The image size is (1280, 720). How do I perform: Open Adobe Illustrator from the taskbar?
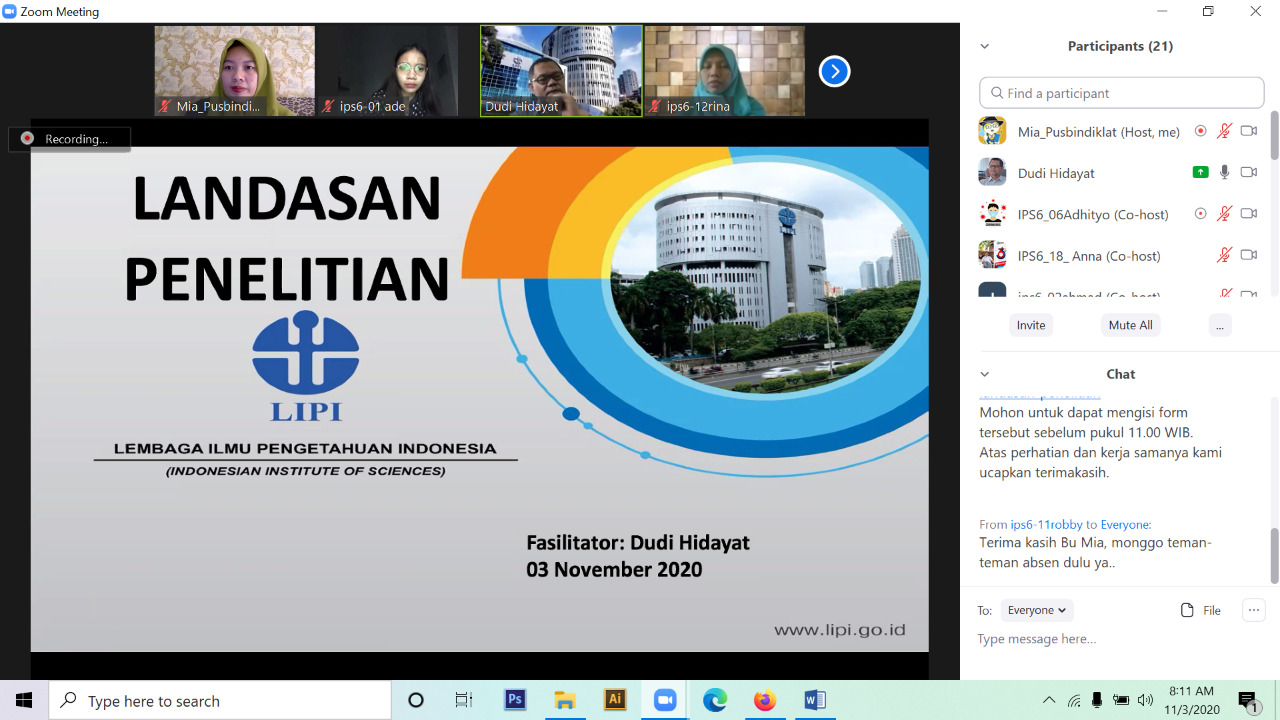click(x=615, y=700)
